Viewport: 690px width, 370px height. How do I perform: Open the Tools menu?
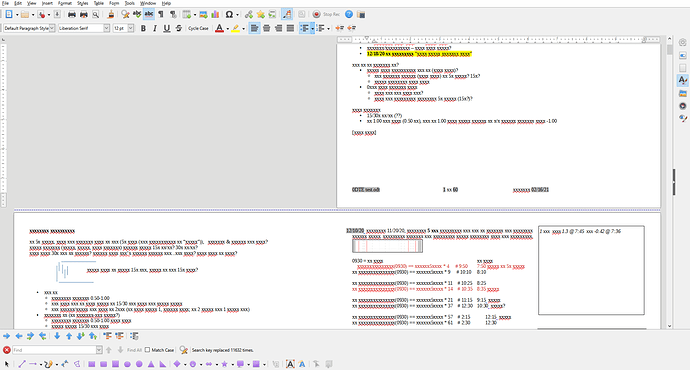click(130, 3)
